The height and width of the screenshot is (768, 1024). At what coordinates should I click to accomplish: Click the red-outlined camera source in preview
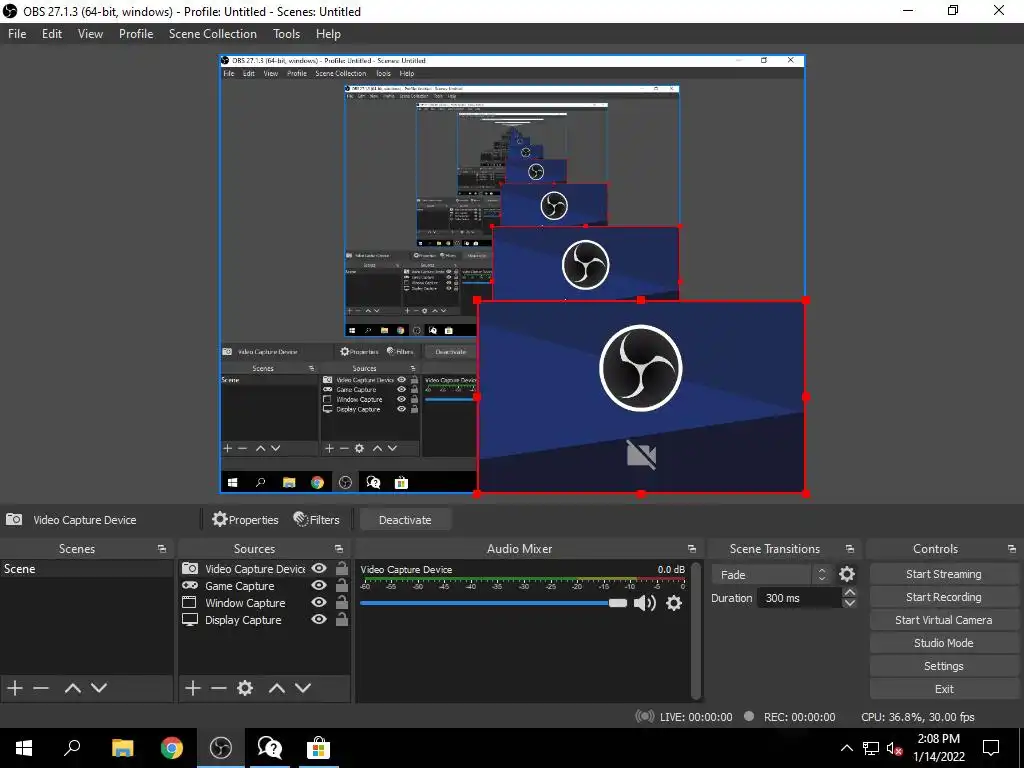(641, 396)
